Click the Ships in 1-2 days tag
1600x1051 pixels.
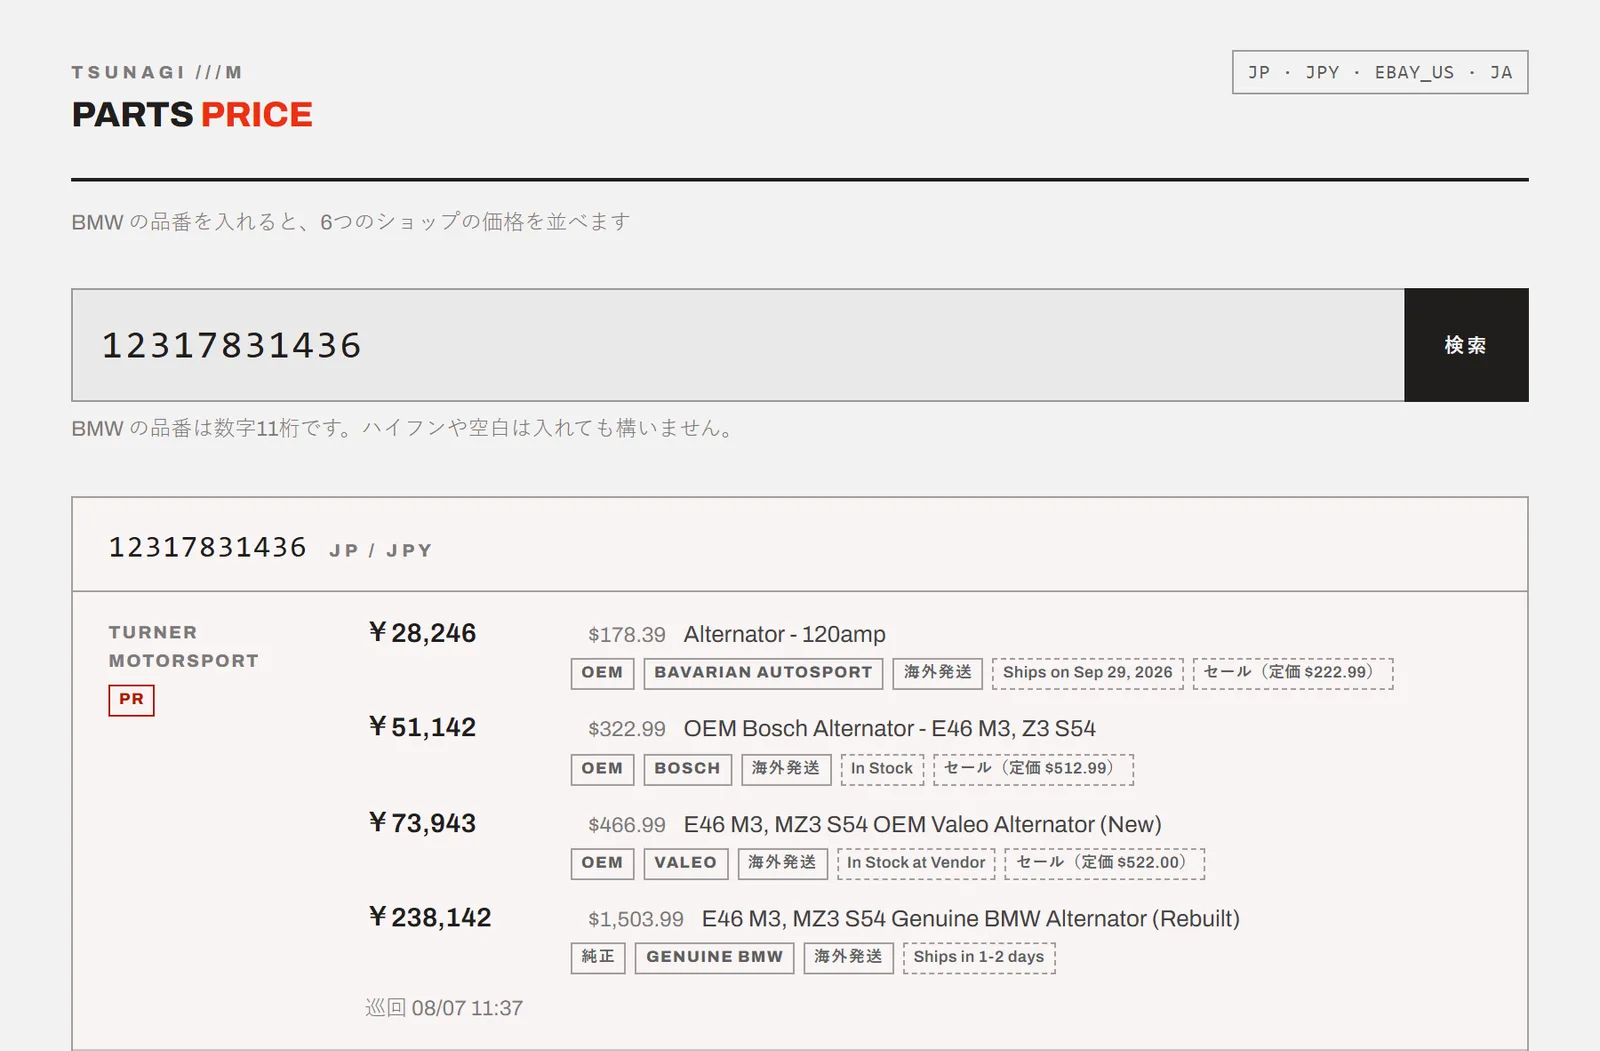pos(979,957)
